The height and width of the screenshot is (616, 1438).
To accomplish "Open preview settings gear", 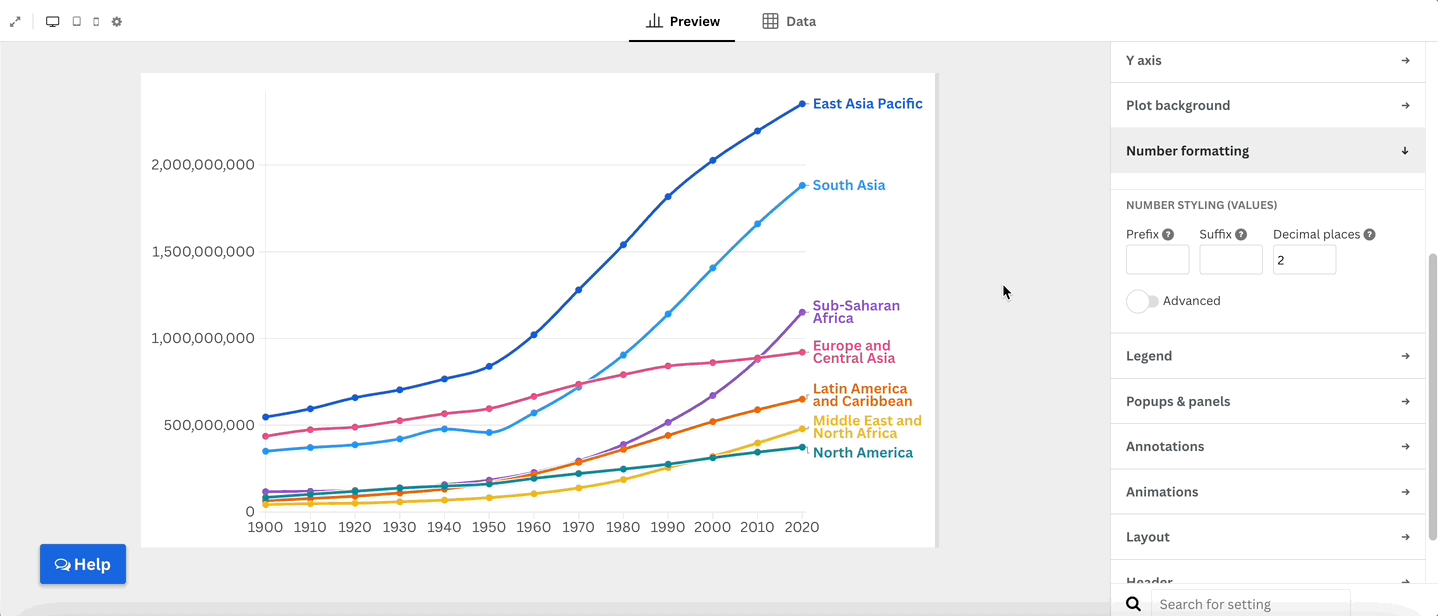I will [117, 21].
